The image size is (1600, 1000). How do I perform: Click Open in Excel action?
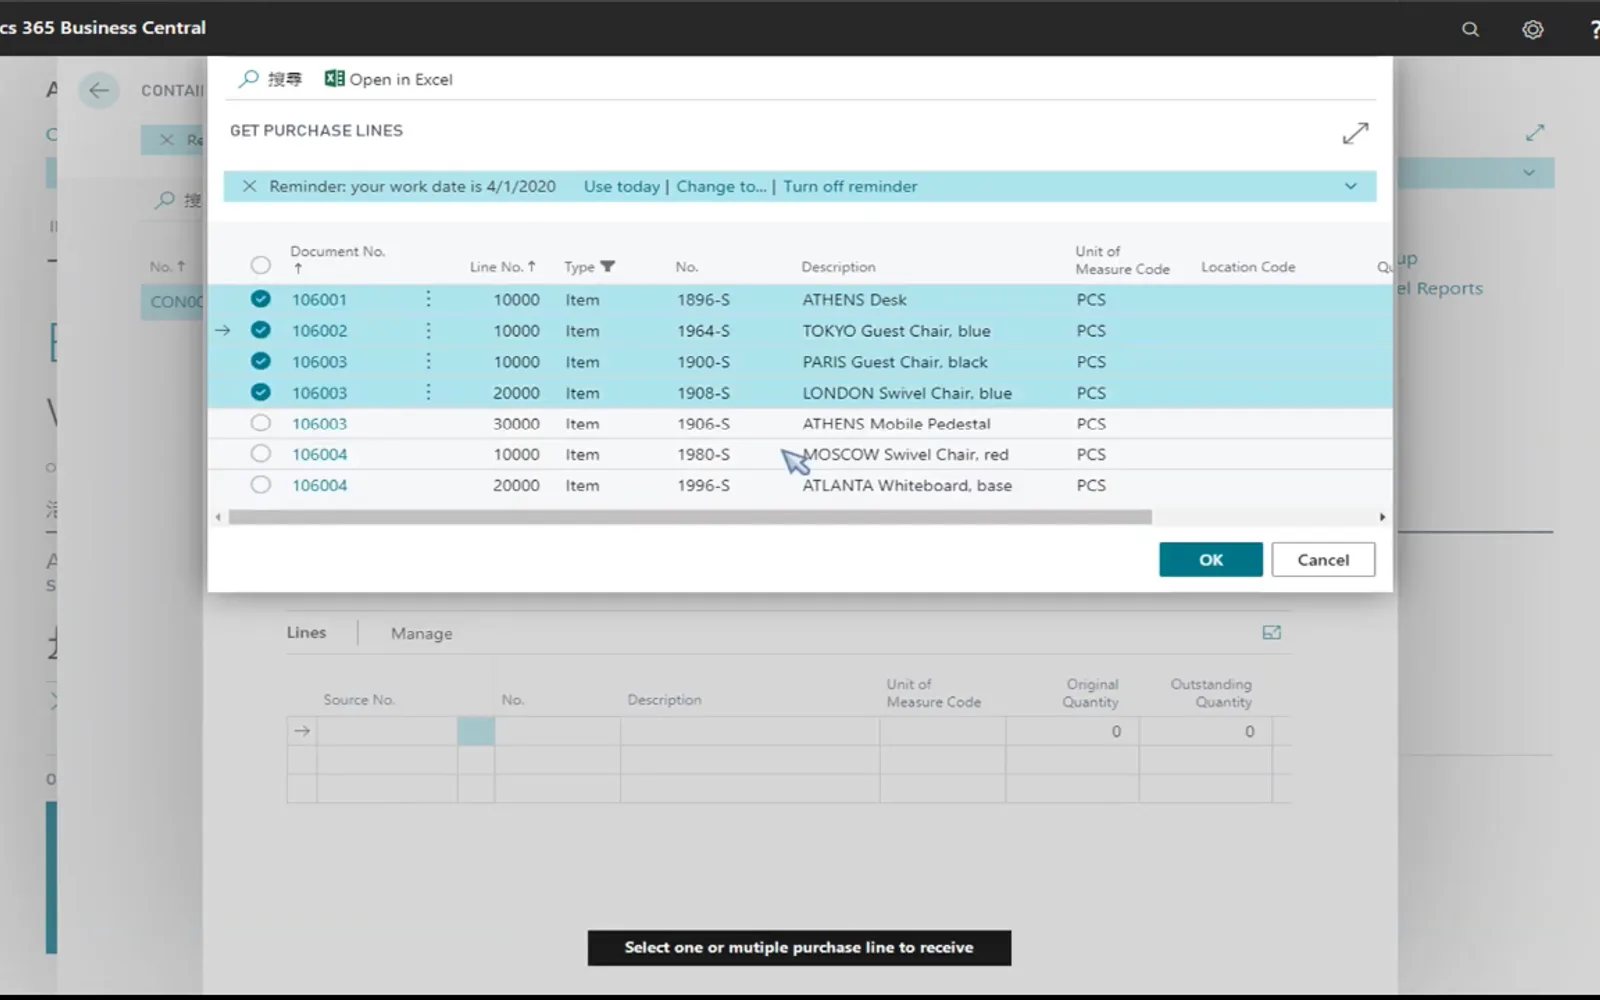[389, 79]
